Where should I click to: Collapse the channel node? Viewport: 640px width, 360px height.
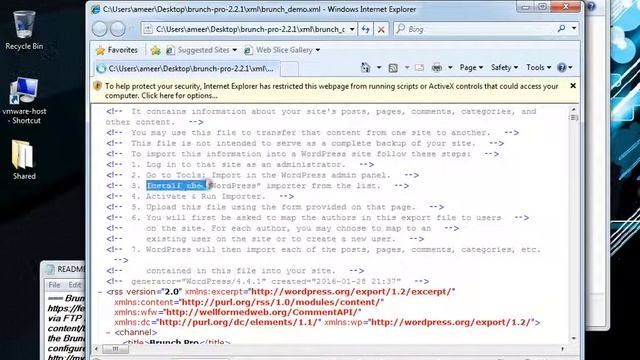(x=108, y=333)
